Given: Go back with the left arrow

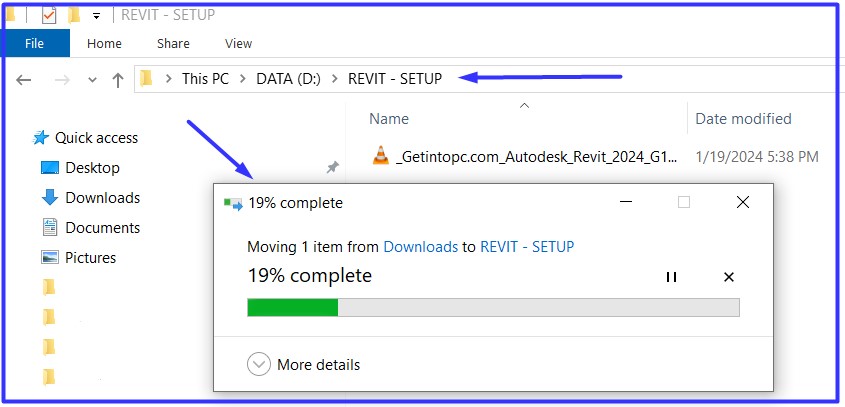Looking at the screenshot, I should (23, 80).
